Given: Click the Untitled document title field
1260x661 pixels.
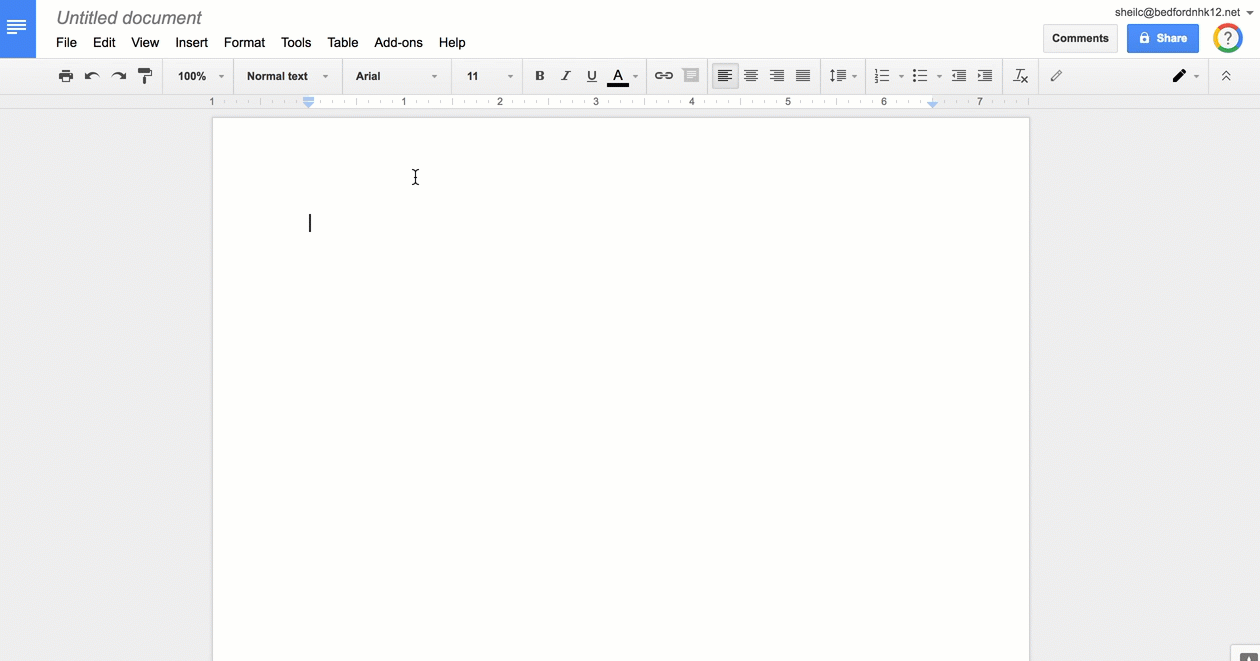Looking at the screenshot, I should pyautogui.click(x=129, y=18).
